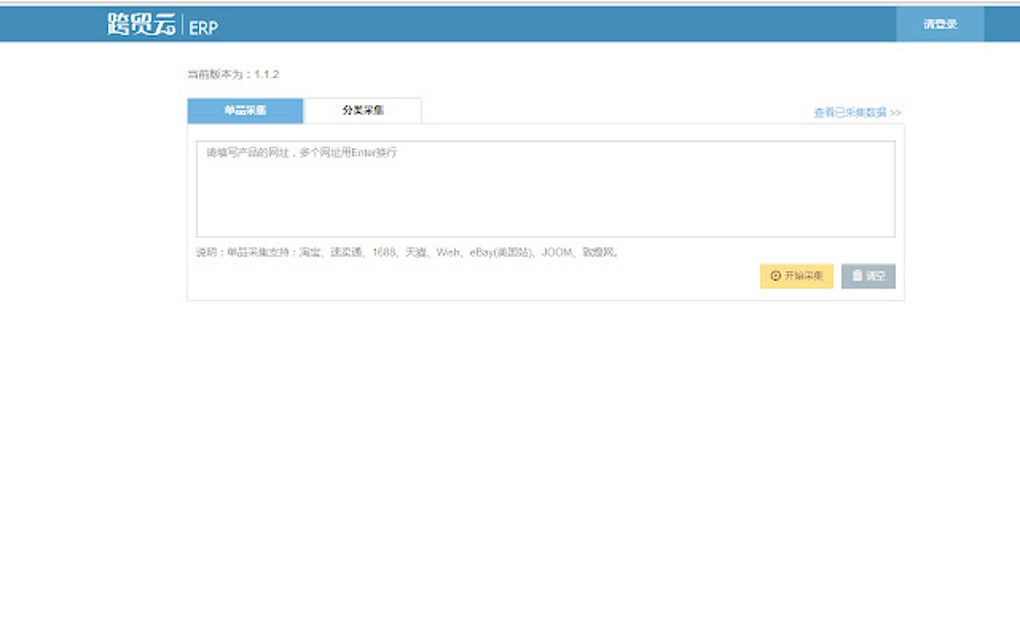Screen dimensions: 1020x638
Task: Clear the input with the 清空 button
Action: tap(868, 276)
